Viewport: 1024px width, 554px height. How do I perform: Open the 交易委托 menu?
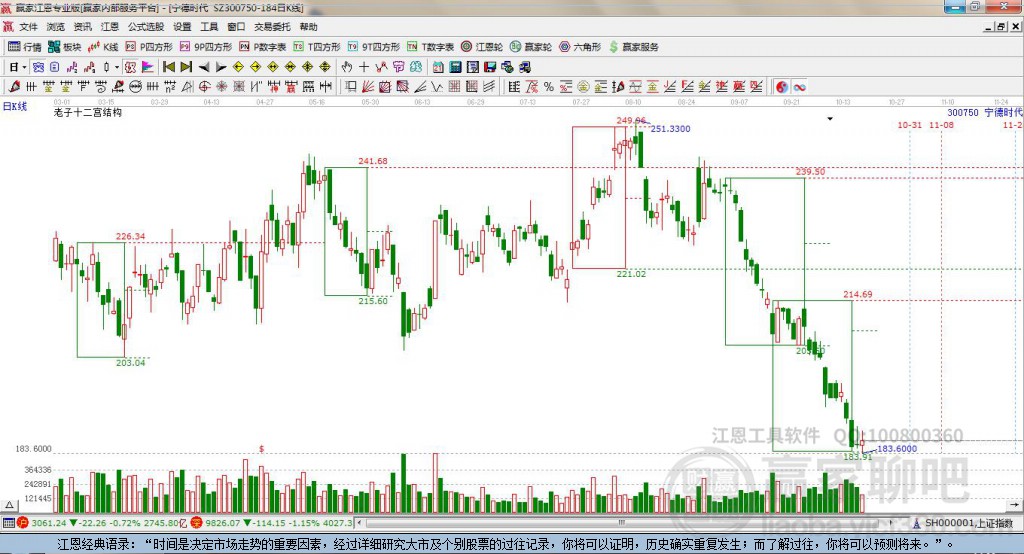click(272, 27)
